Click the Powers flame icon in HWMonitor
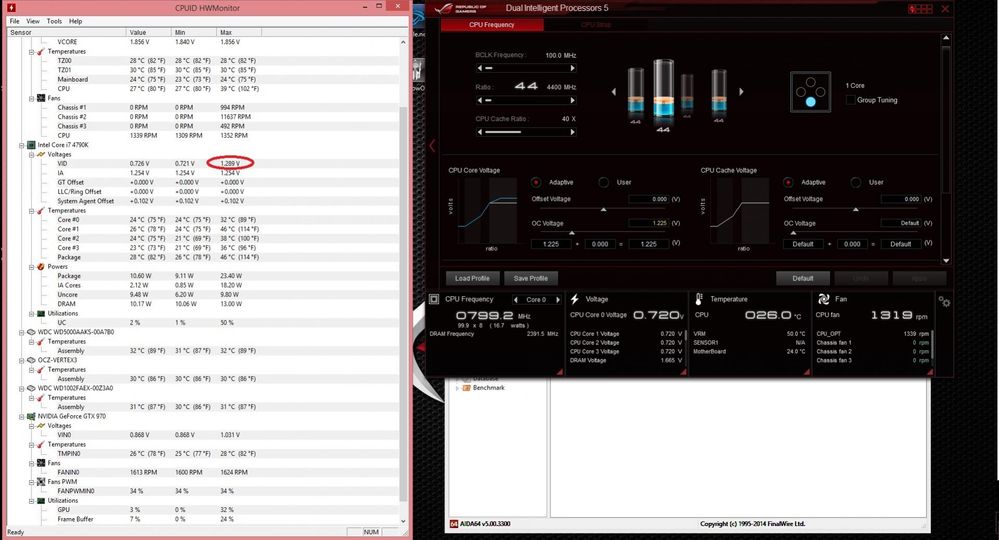Viewport: 999px width, 540px height. (41, 267)
